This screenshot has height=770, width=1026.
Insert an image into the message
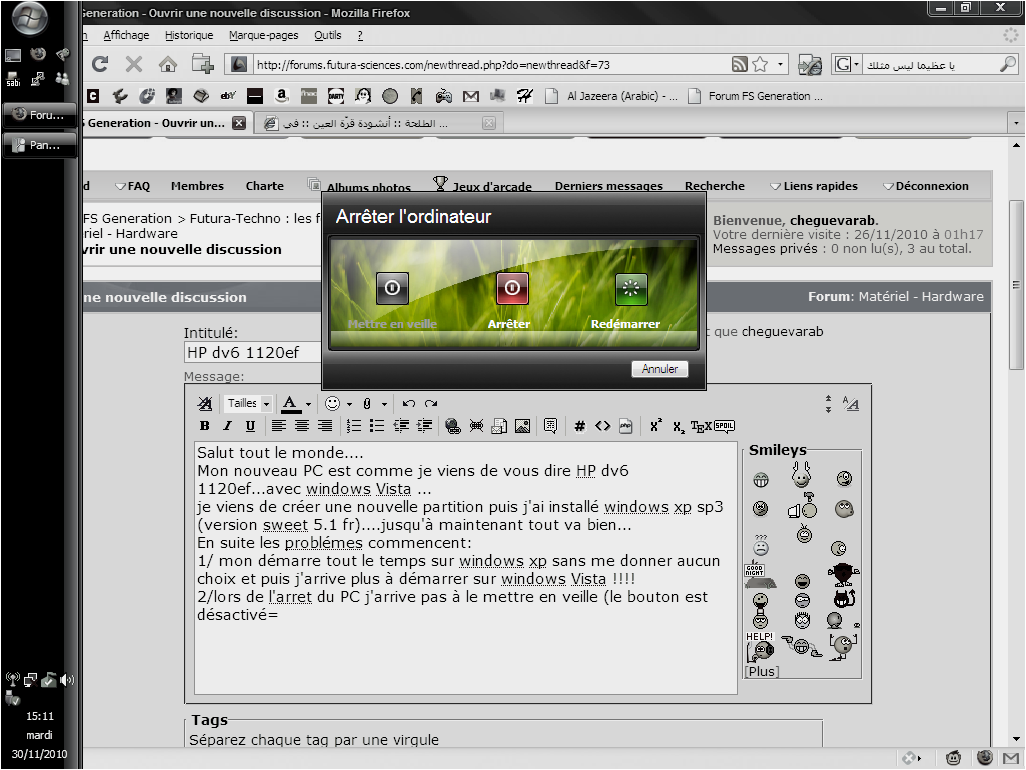pyautogui.click(x=522, y=426)
